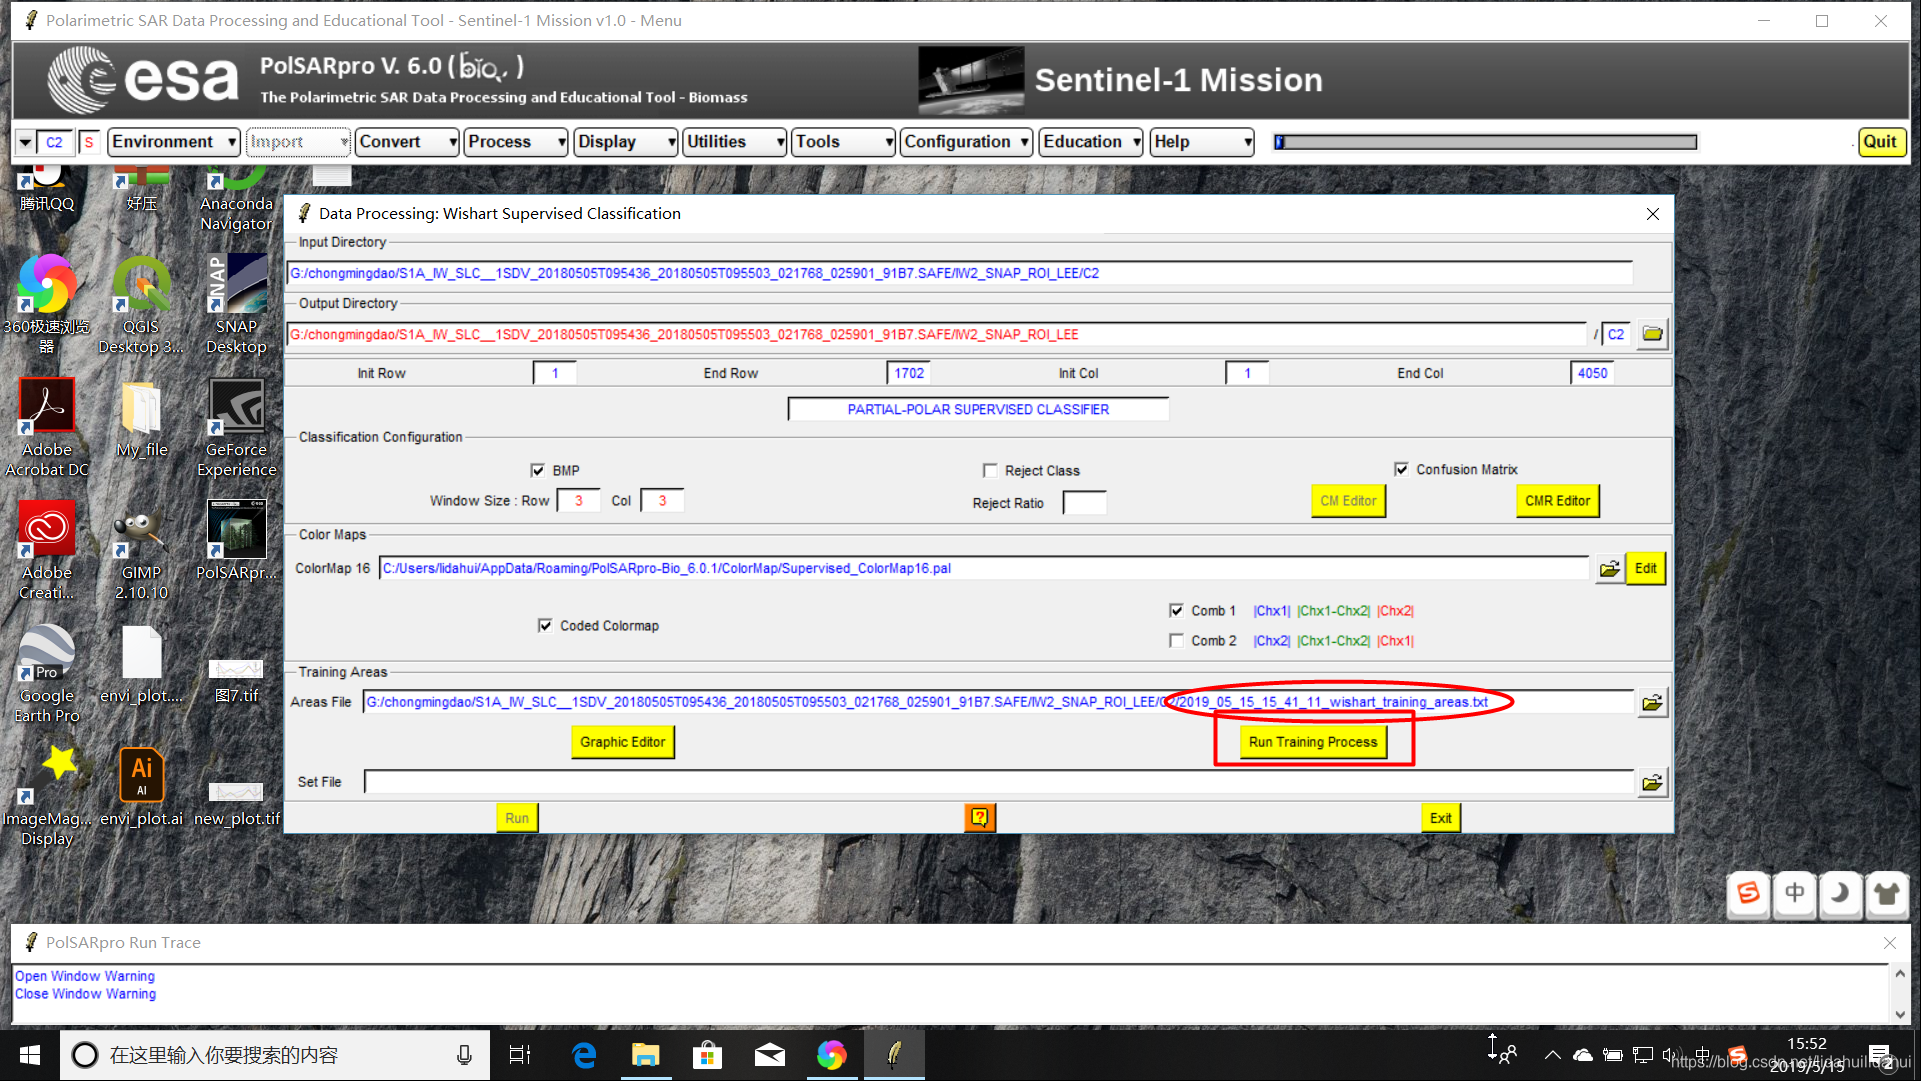
Task: Click Exit in classification dialog
Action: pos(1440,818)
